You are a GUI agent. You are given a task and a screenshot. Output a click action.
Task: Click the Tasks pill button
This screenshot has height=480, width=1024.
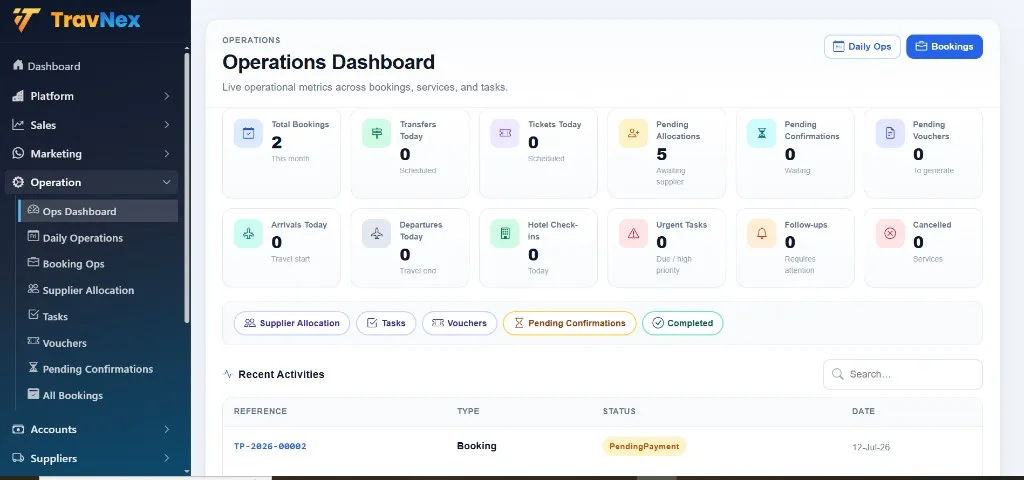[x=386, y=323]
